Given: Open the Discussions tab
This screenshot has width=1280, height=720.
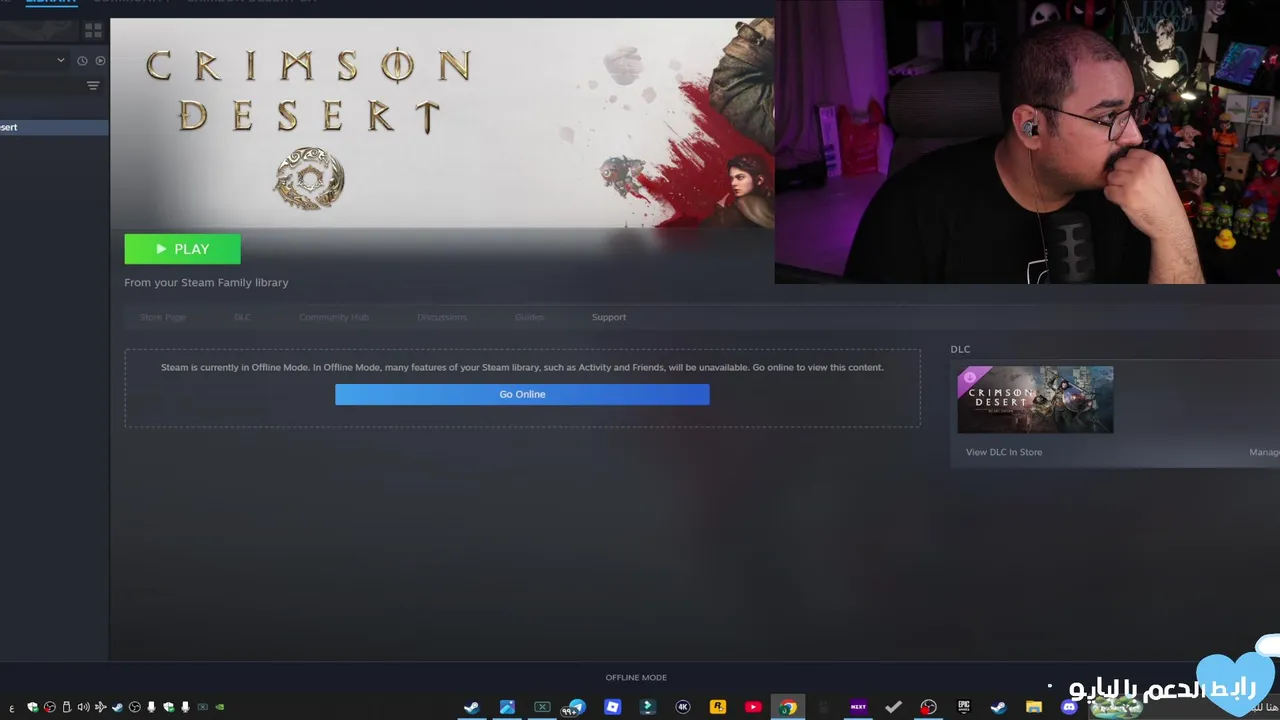Looking at the screenshot, I should pyautogui.click(x=442, y=317).
